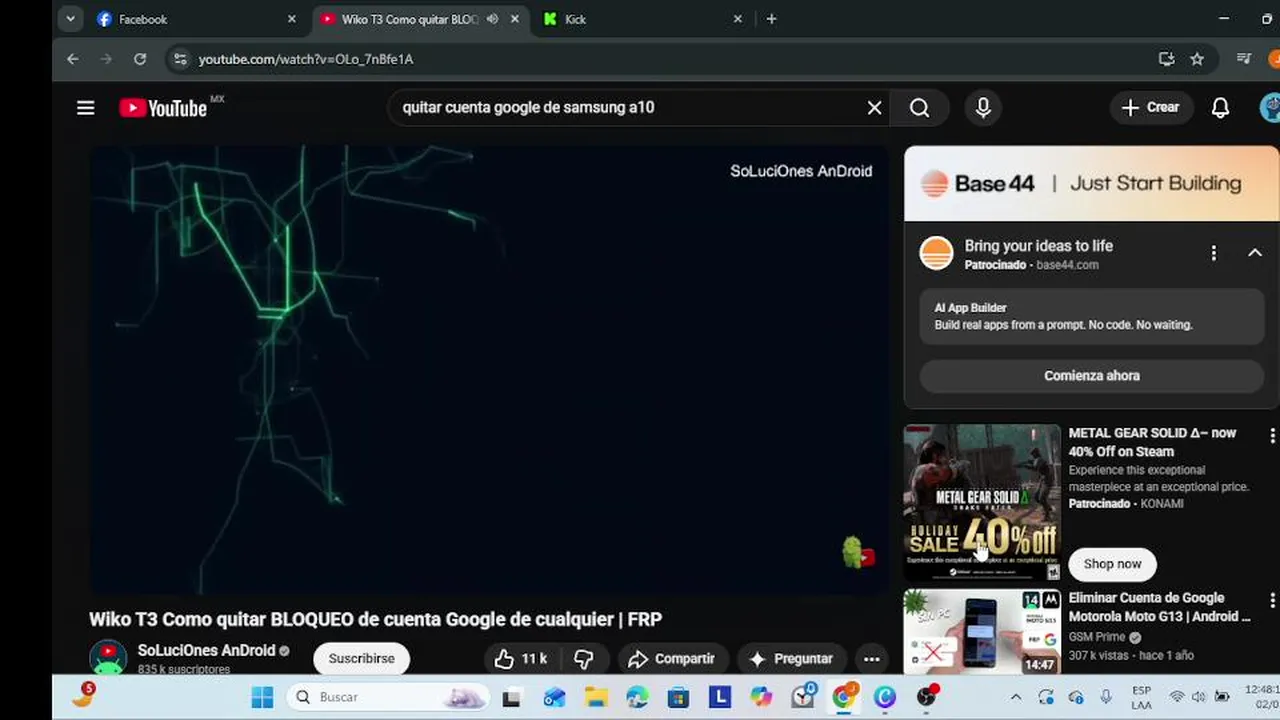Open options for Metal Gear Solid ad
The image size is (1280, 720).
click(1272, 436)
